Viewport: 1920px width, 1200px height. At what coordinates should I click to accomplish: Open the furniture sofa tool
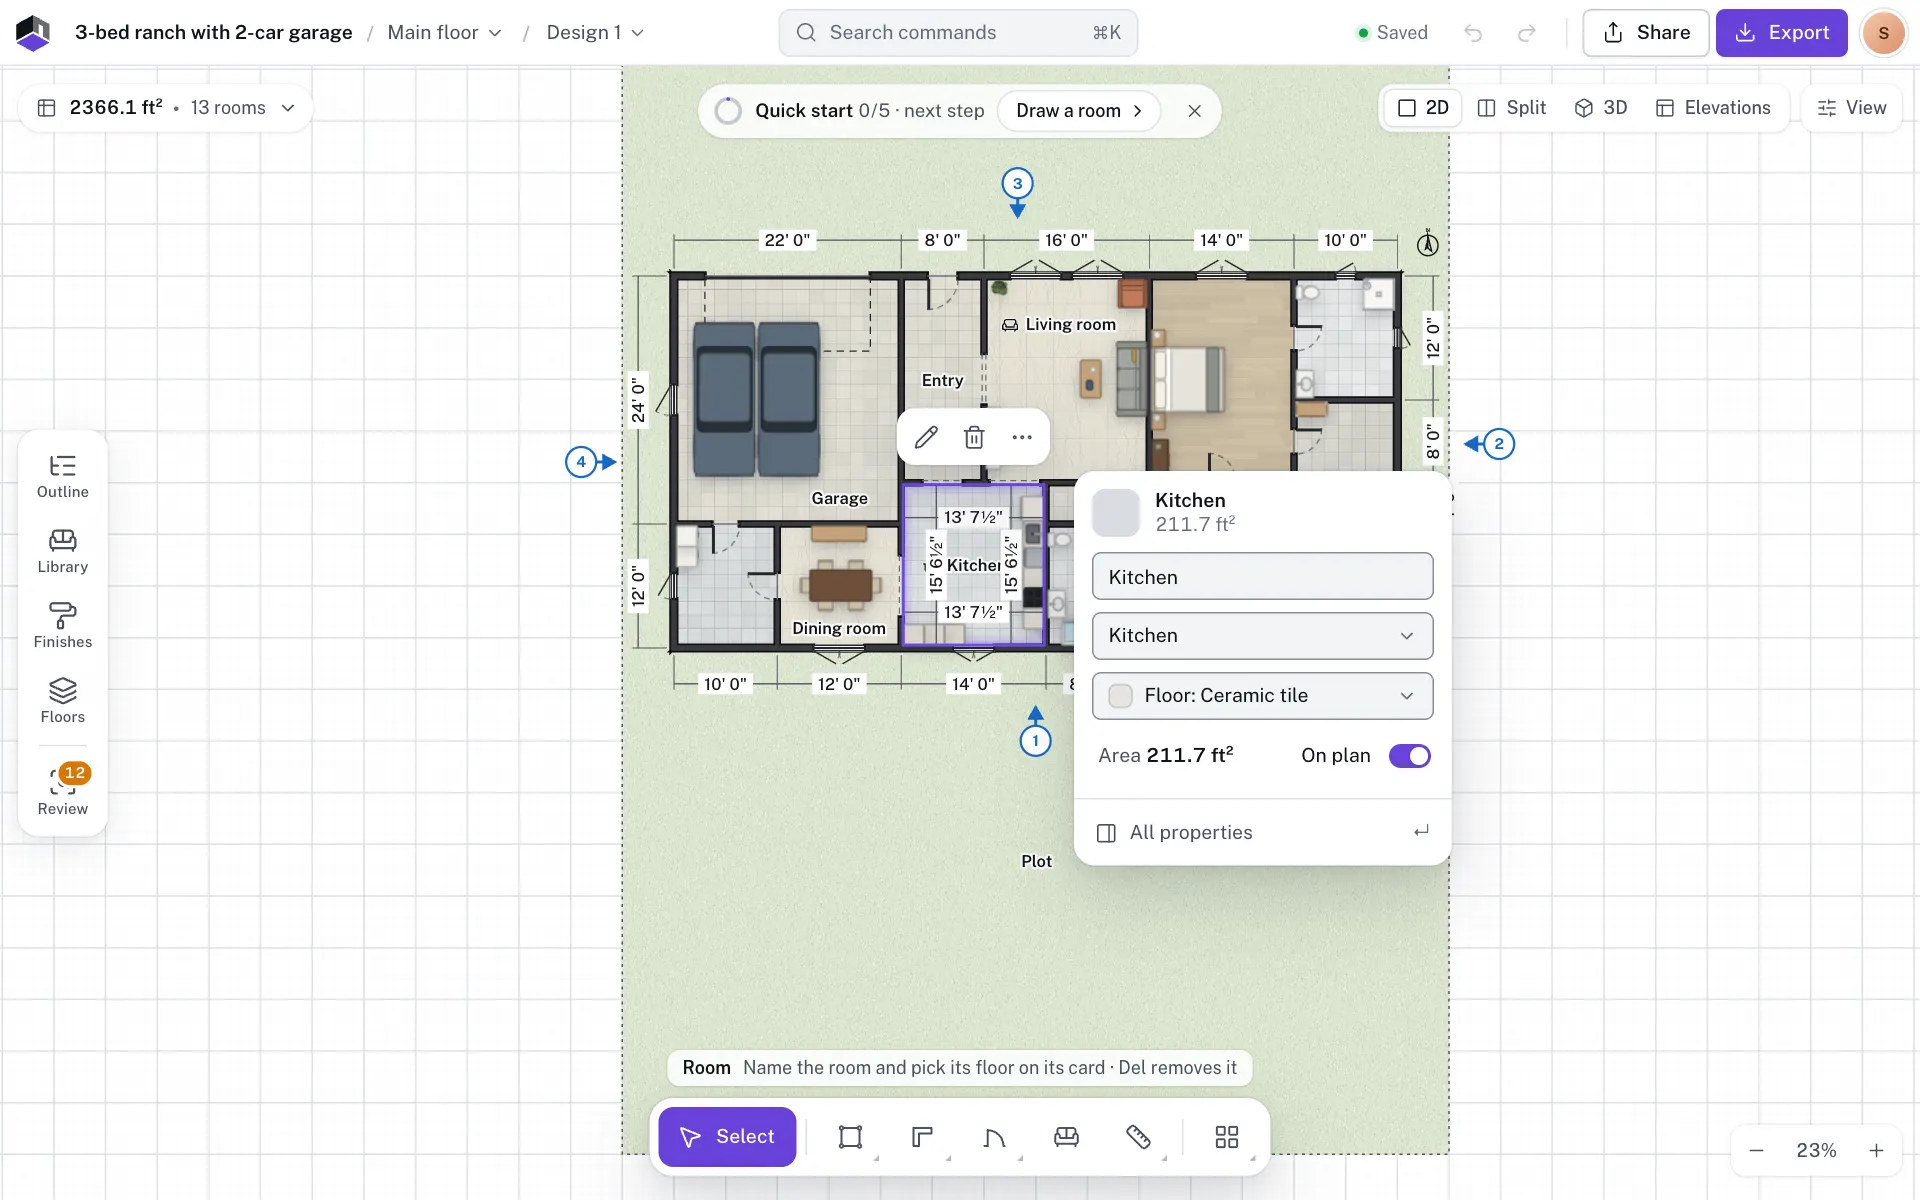[1066, 1137]
